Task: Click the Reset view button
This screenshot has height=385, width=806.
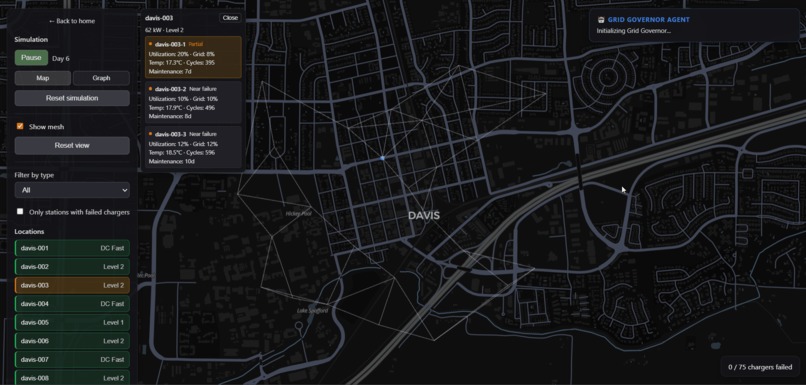Action: (x=72, y=145)
